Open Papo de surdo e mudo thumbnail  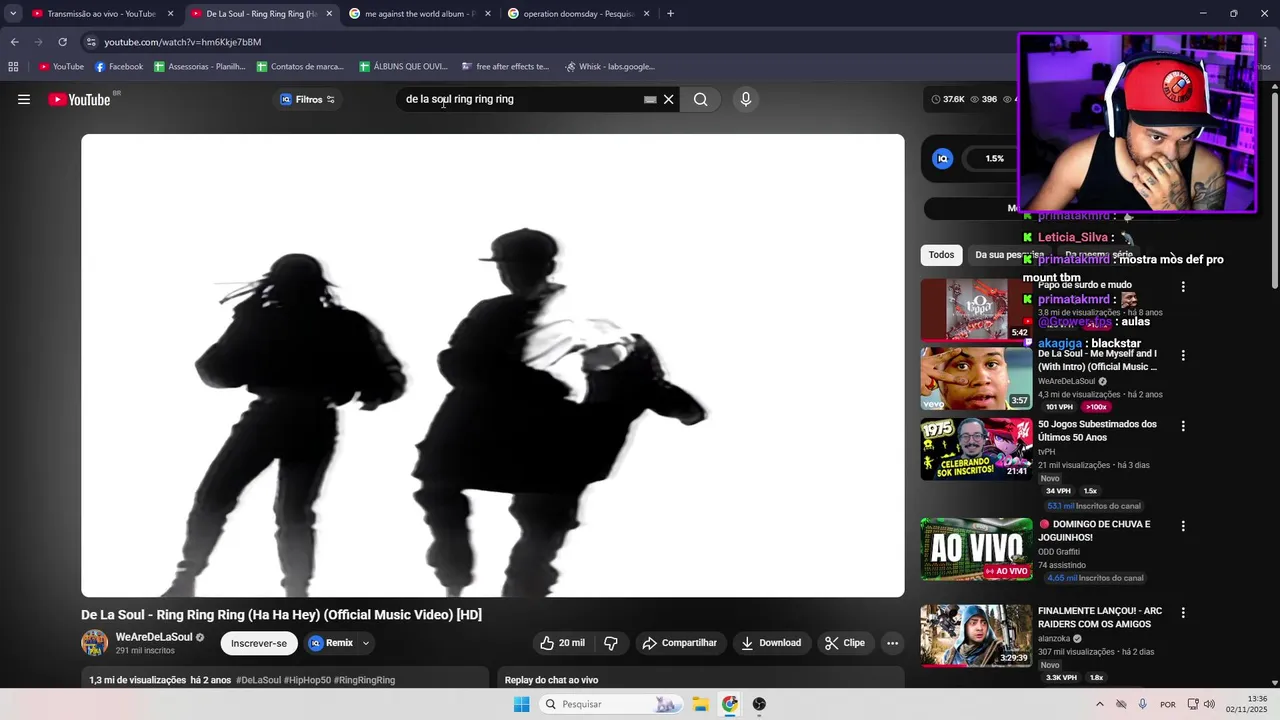[976, 310]
